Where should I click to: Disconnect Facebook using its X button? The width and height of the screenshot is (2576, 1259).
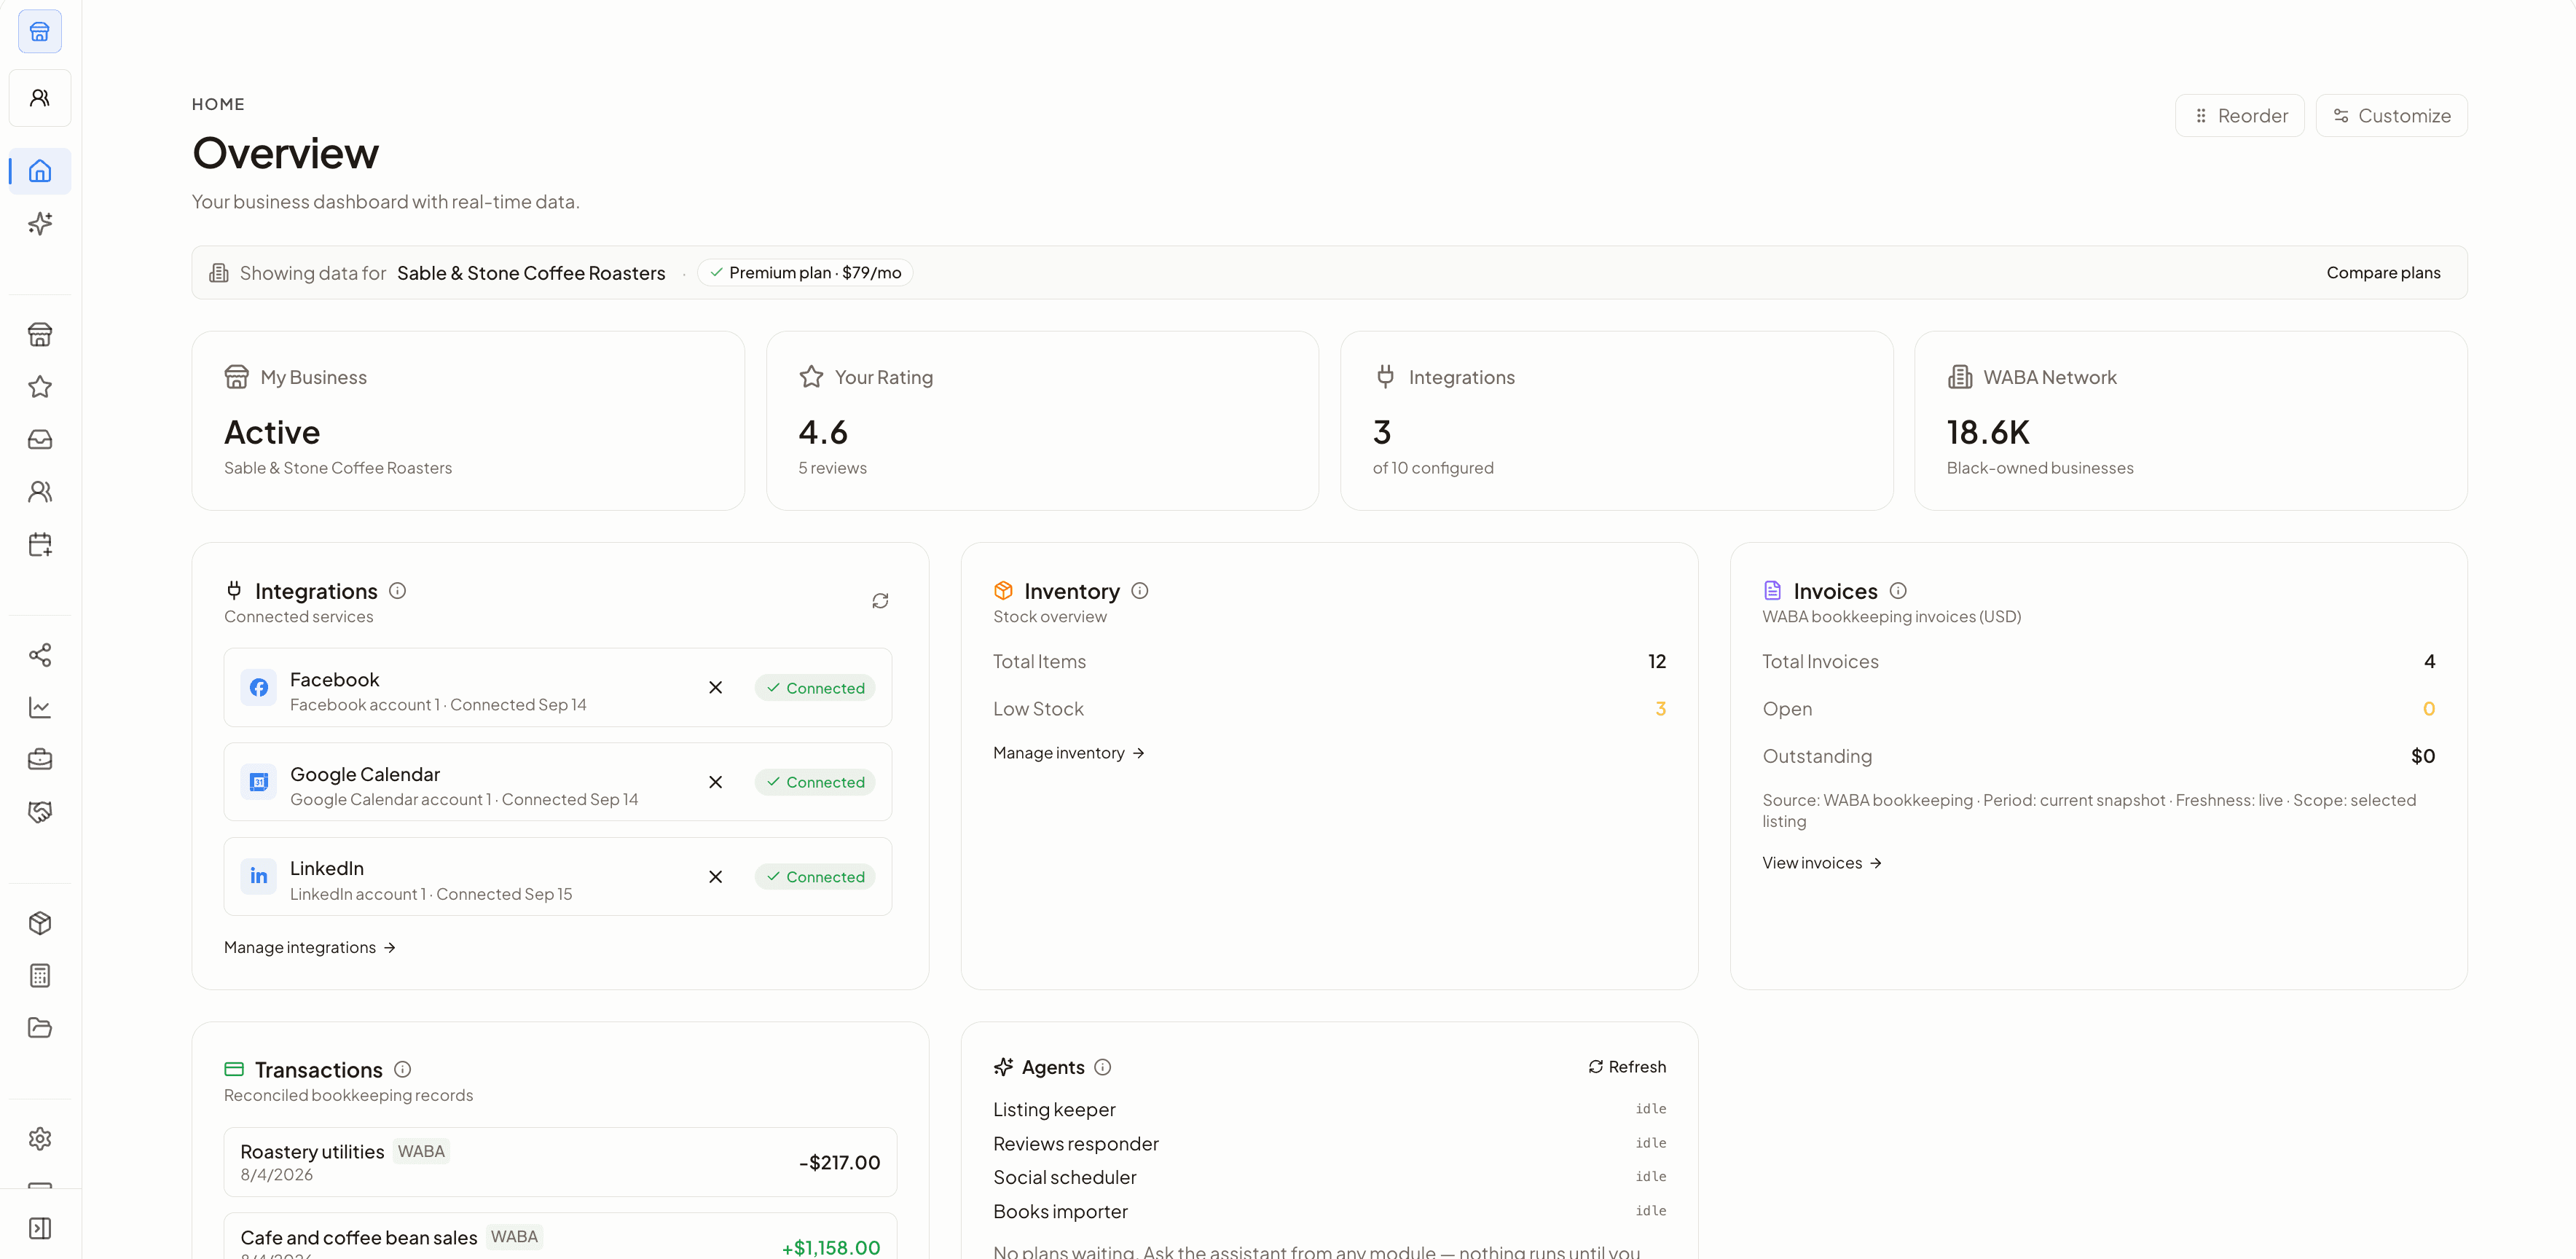tap(715, 688)
